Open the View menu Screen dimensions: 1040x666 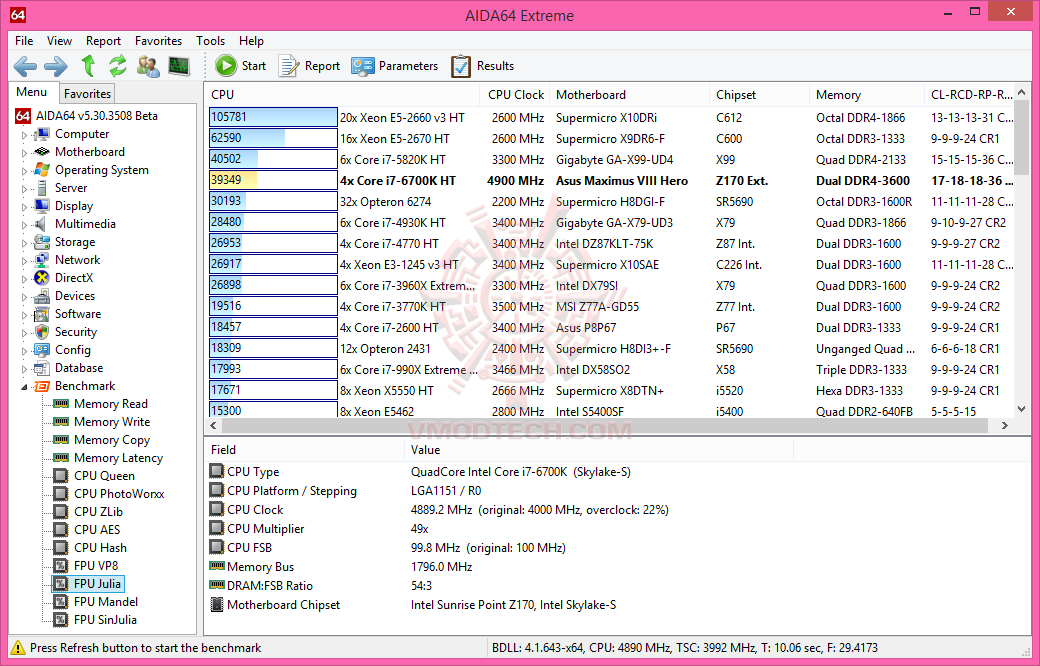pos(59,41)
